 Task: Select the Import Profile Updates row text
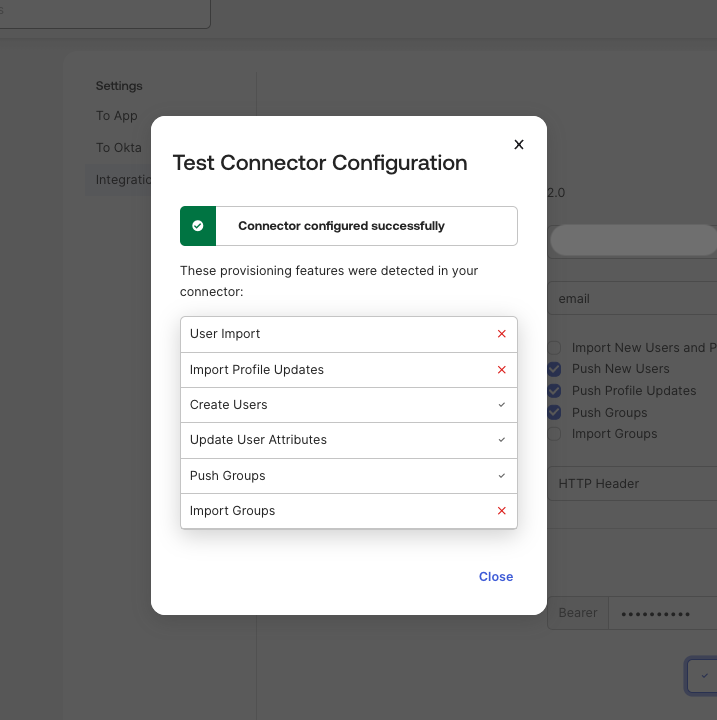(257, 370)
